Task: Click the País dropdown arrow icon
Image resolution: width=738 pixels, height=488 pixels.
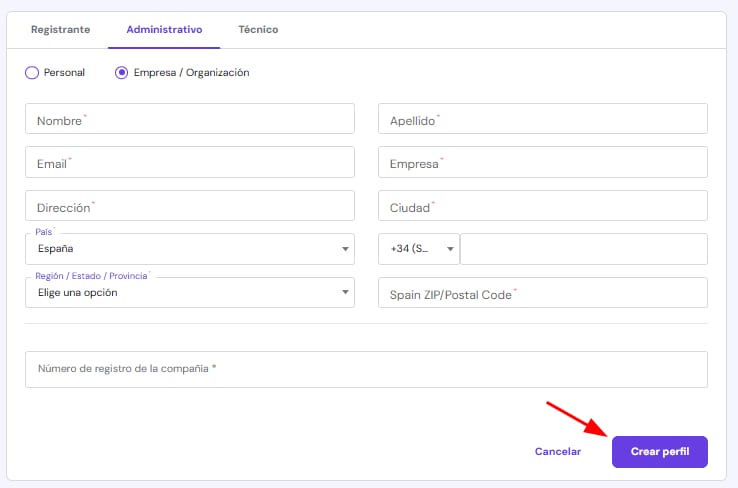Action: [345, 249]
